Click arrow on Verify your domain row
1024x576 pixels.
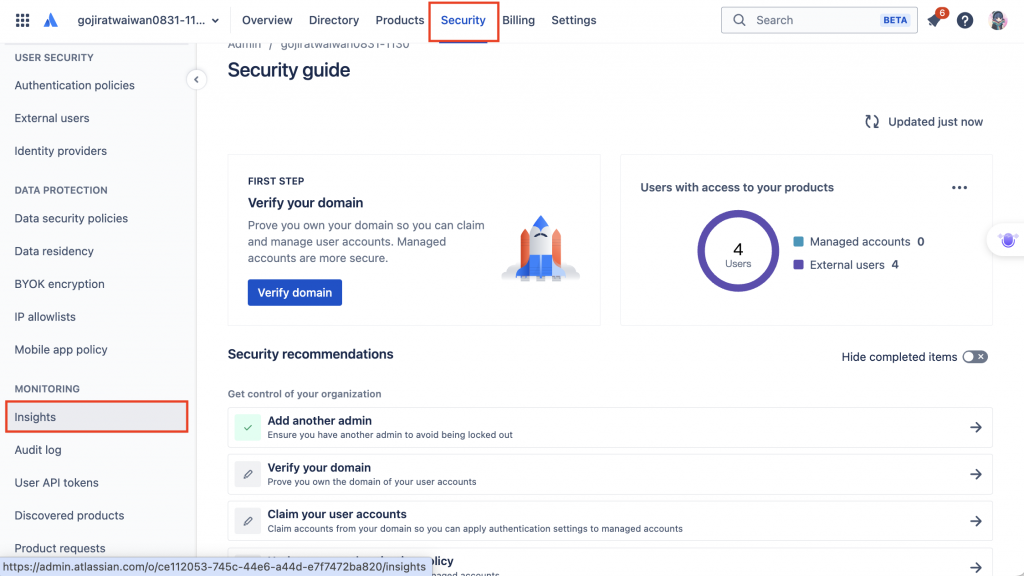[976, 474]
